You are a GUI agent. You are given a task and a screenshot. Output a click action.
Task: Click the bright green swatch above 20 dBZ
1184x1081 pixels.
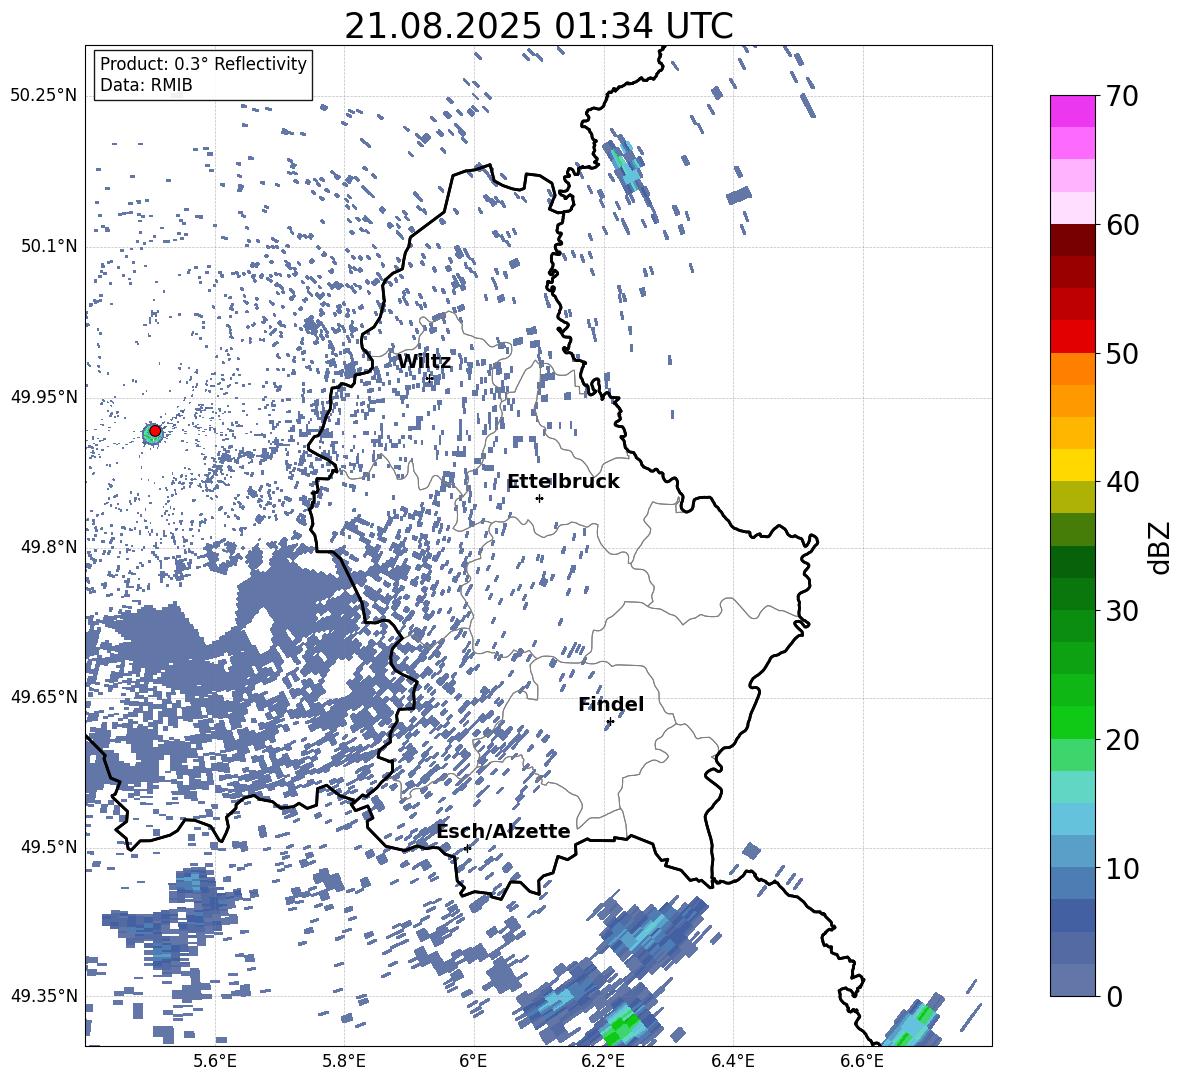click(1072, 722)
